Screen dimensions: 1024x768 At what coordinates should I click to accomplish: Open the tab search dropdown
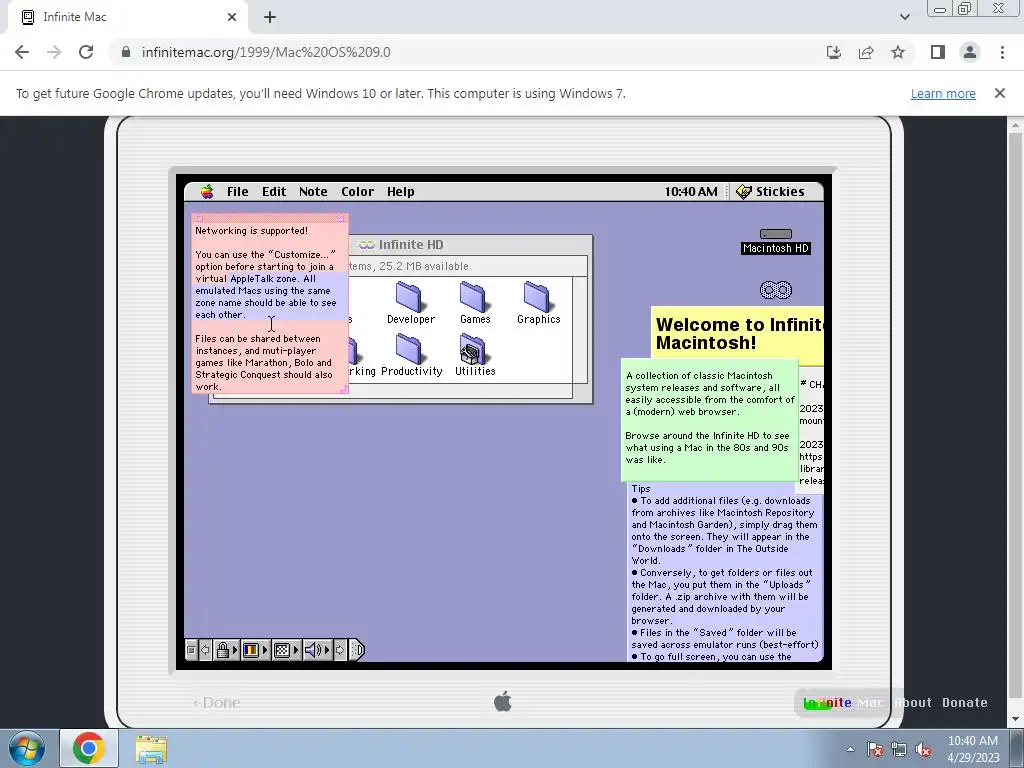click(x=904, y=17)
